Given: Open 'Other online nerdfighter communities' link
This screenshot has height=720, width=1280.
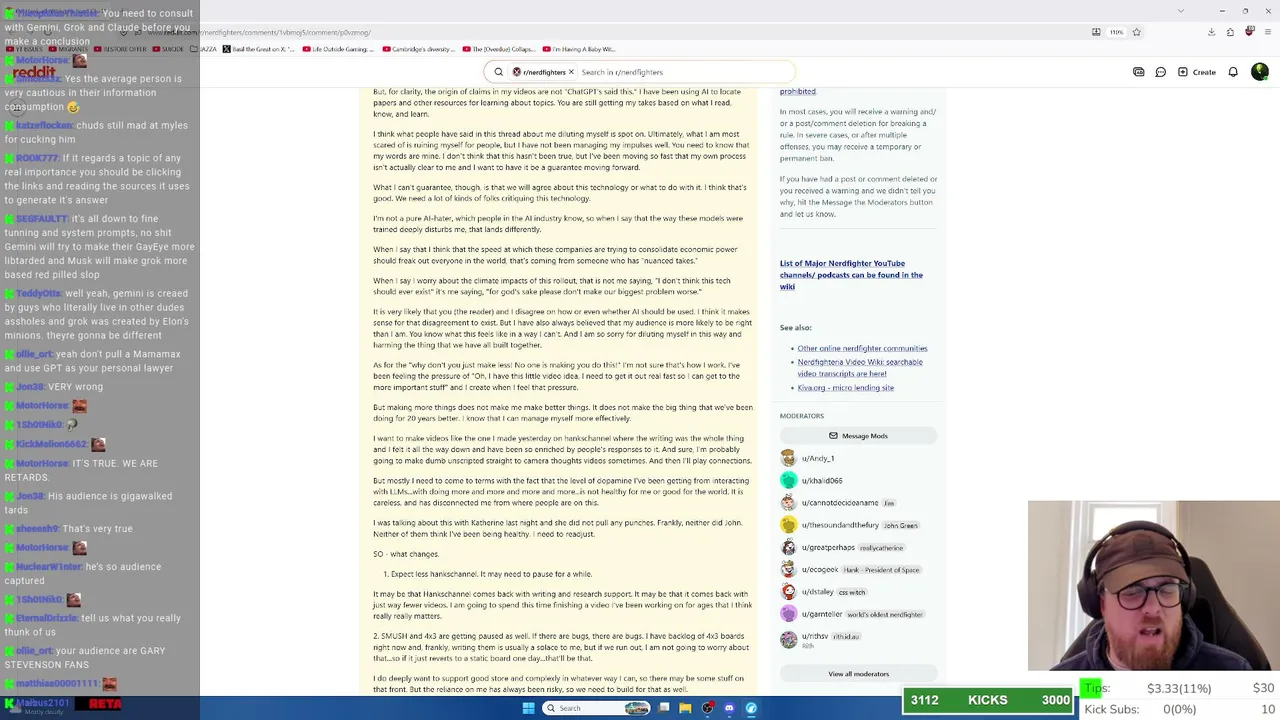Looking at the screenshot, I should tap(862, 349).
